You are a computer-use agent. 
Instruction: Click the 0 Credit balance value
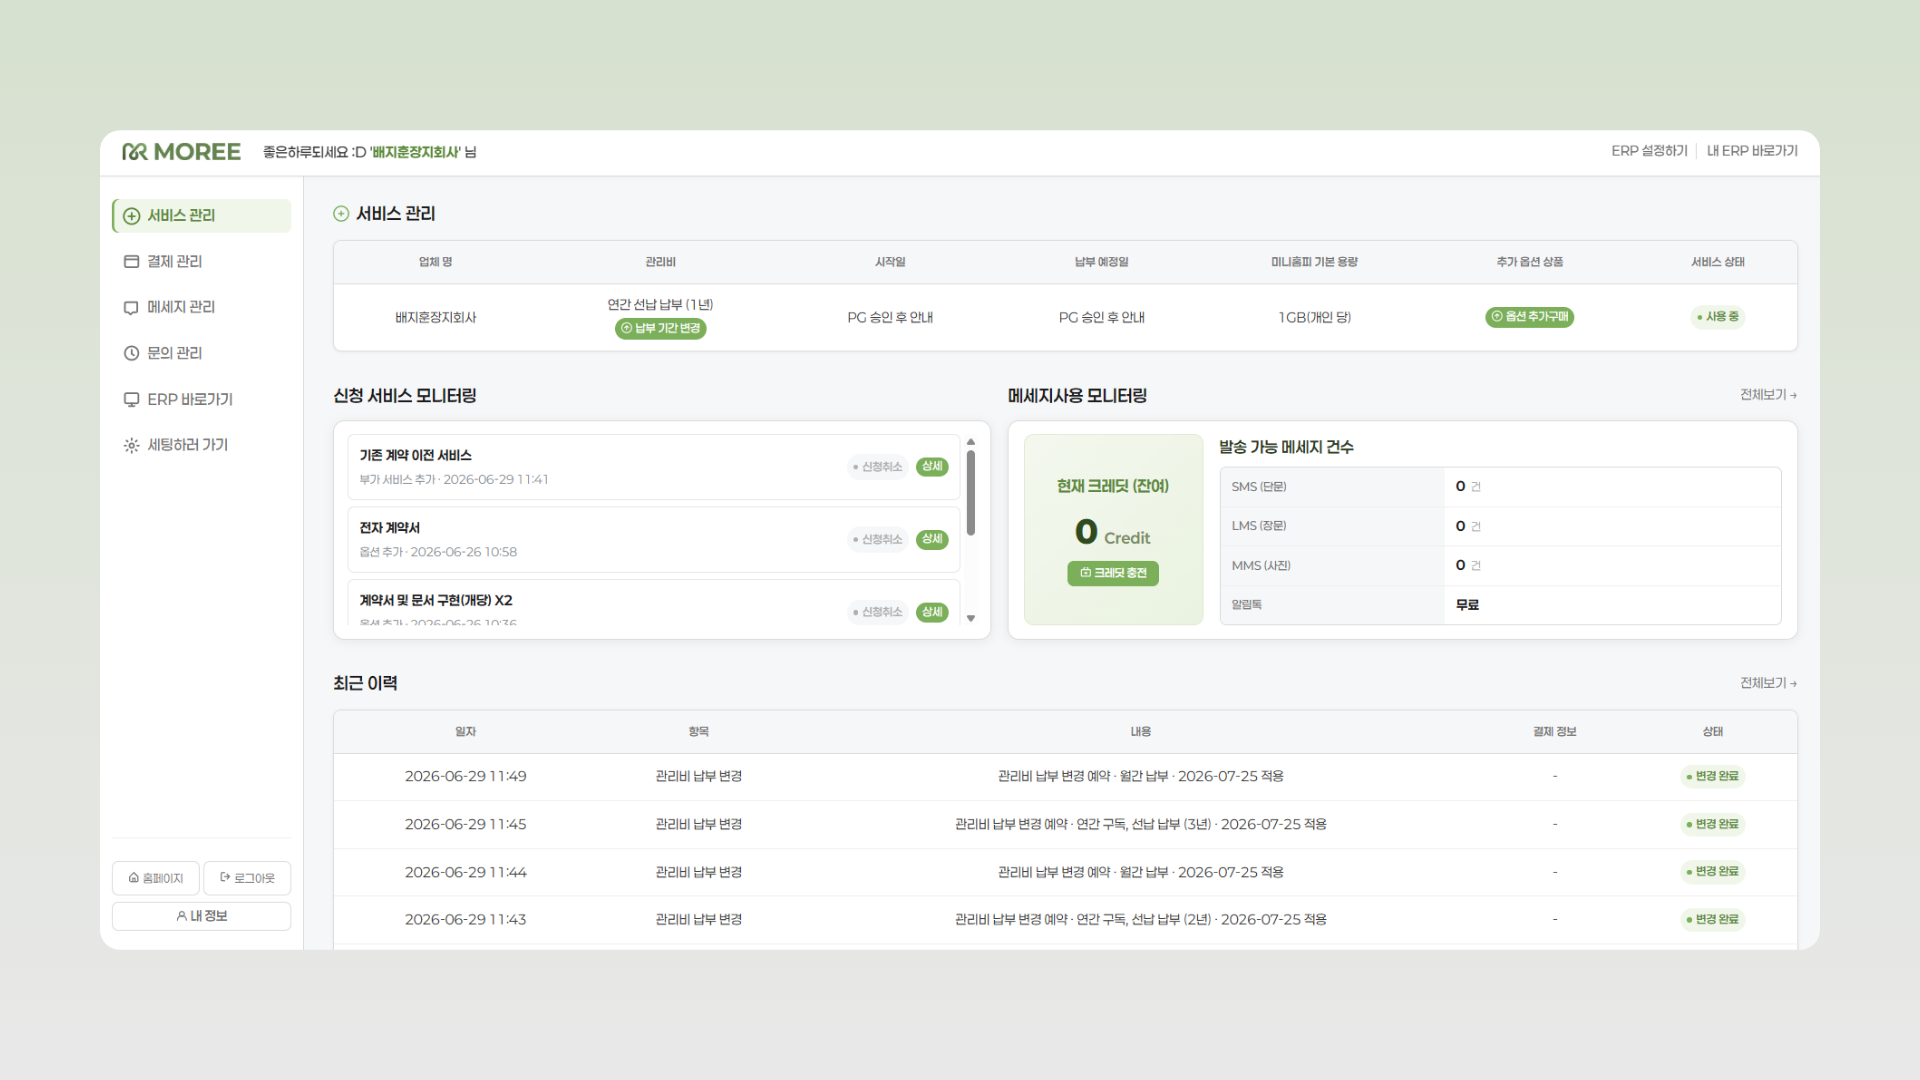coord(1113,533)
